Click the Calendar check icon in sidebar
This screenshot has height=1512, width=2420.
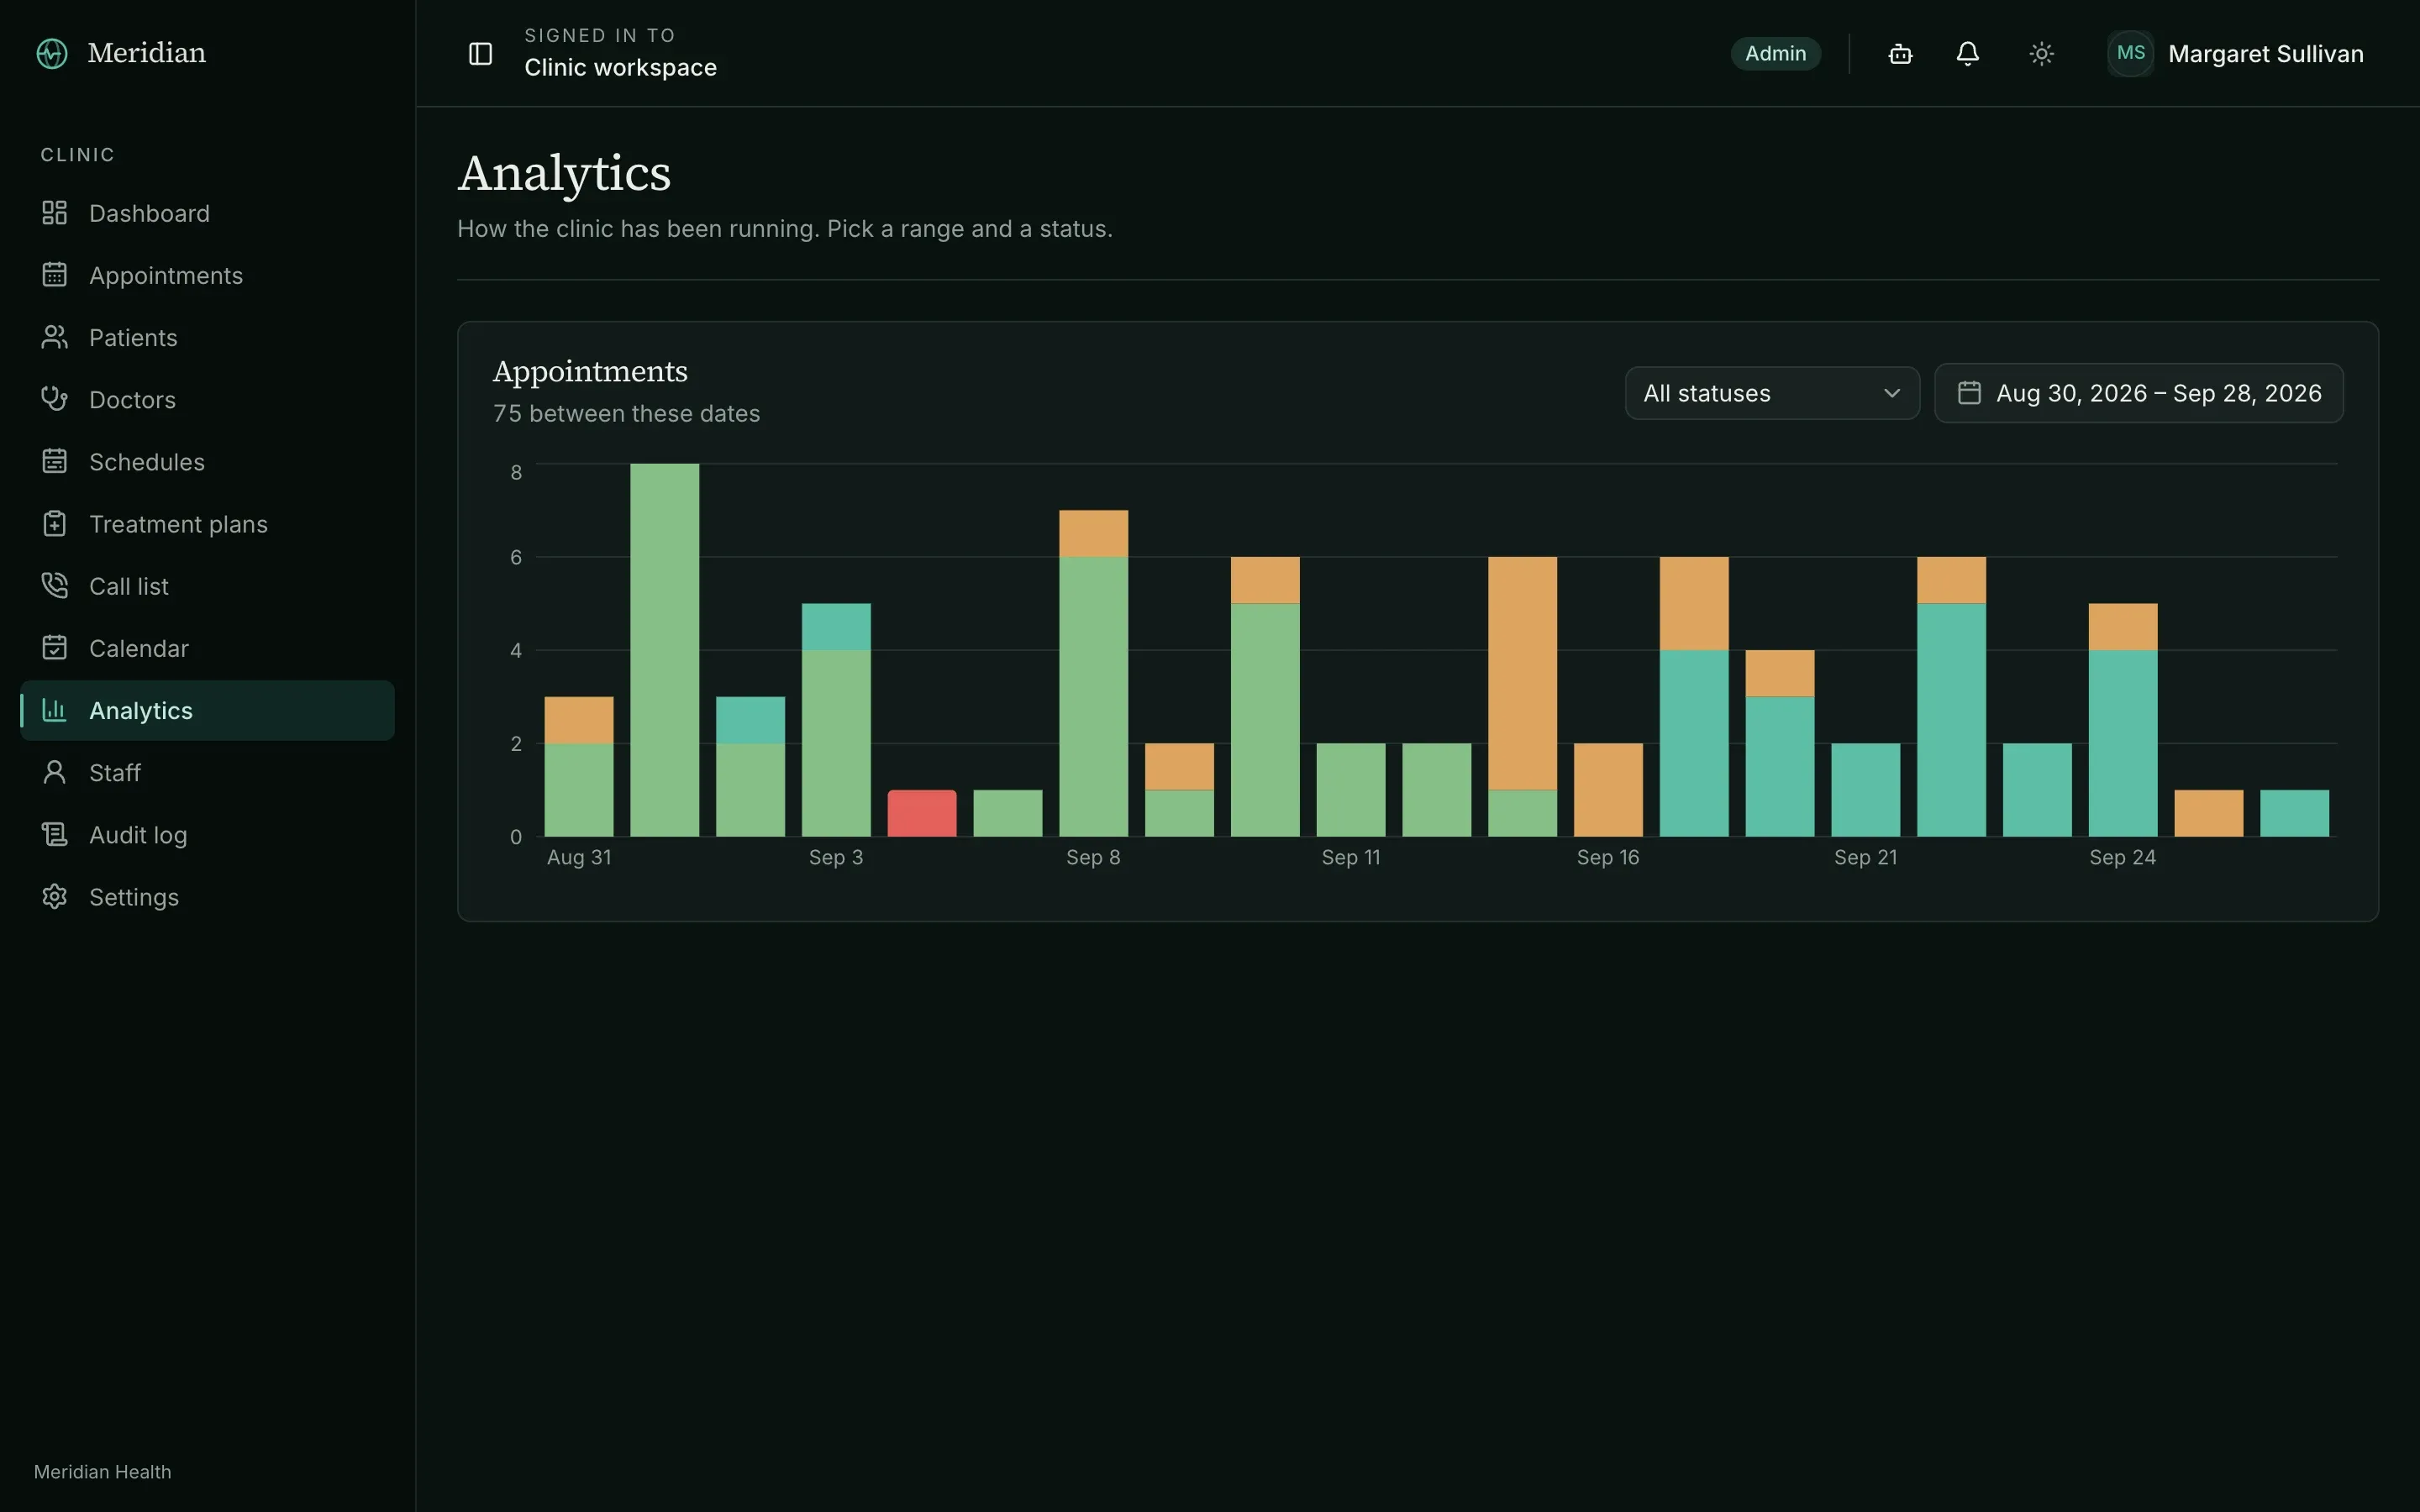click(54, 648)
